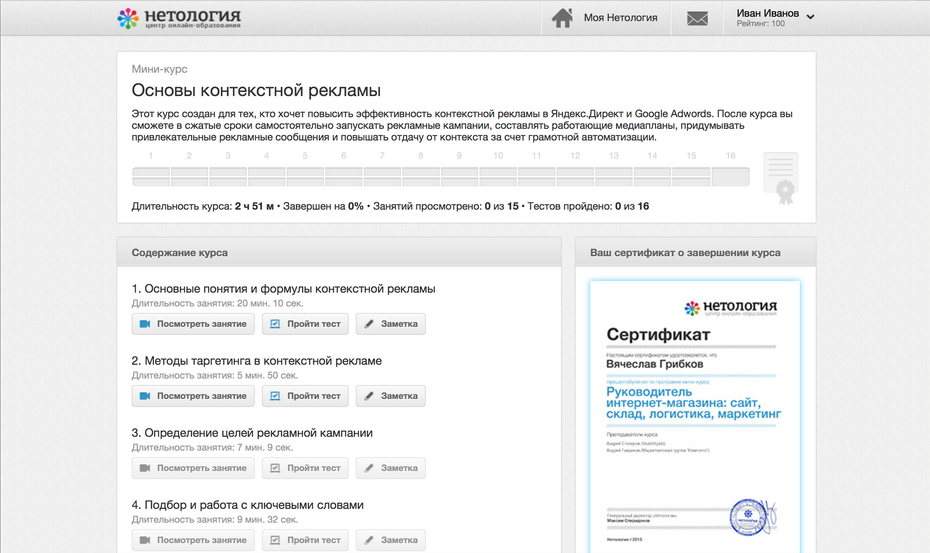This screenshot has height=553, width=930.
Task: Click Иван Иванов profile name
Action: [767, 13]
